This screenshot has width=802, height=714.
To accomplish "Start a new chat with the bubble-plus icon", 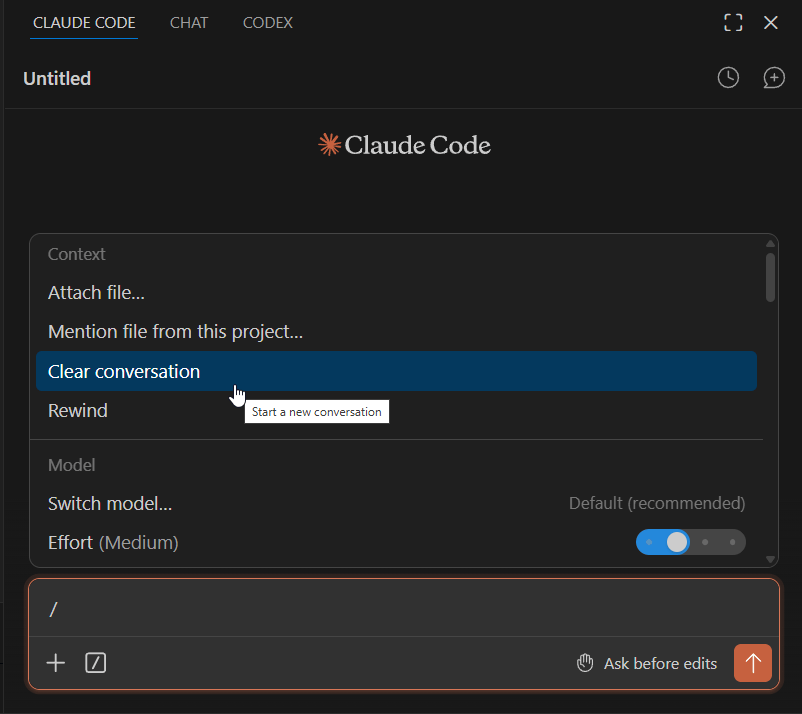I will point(773,78).
